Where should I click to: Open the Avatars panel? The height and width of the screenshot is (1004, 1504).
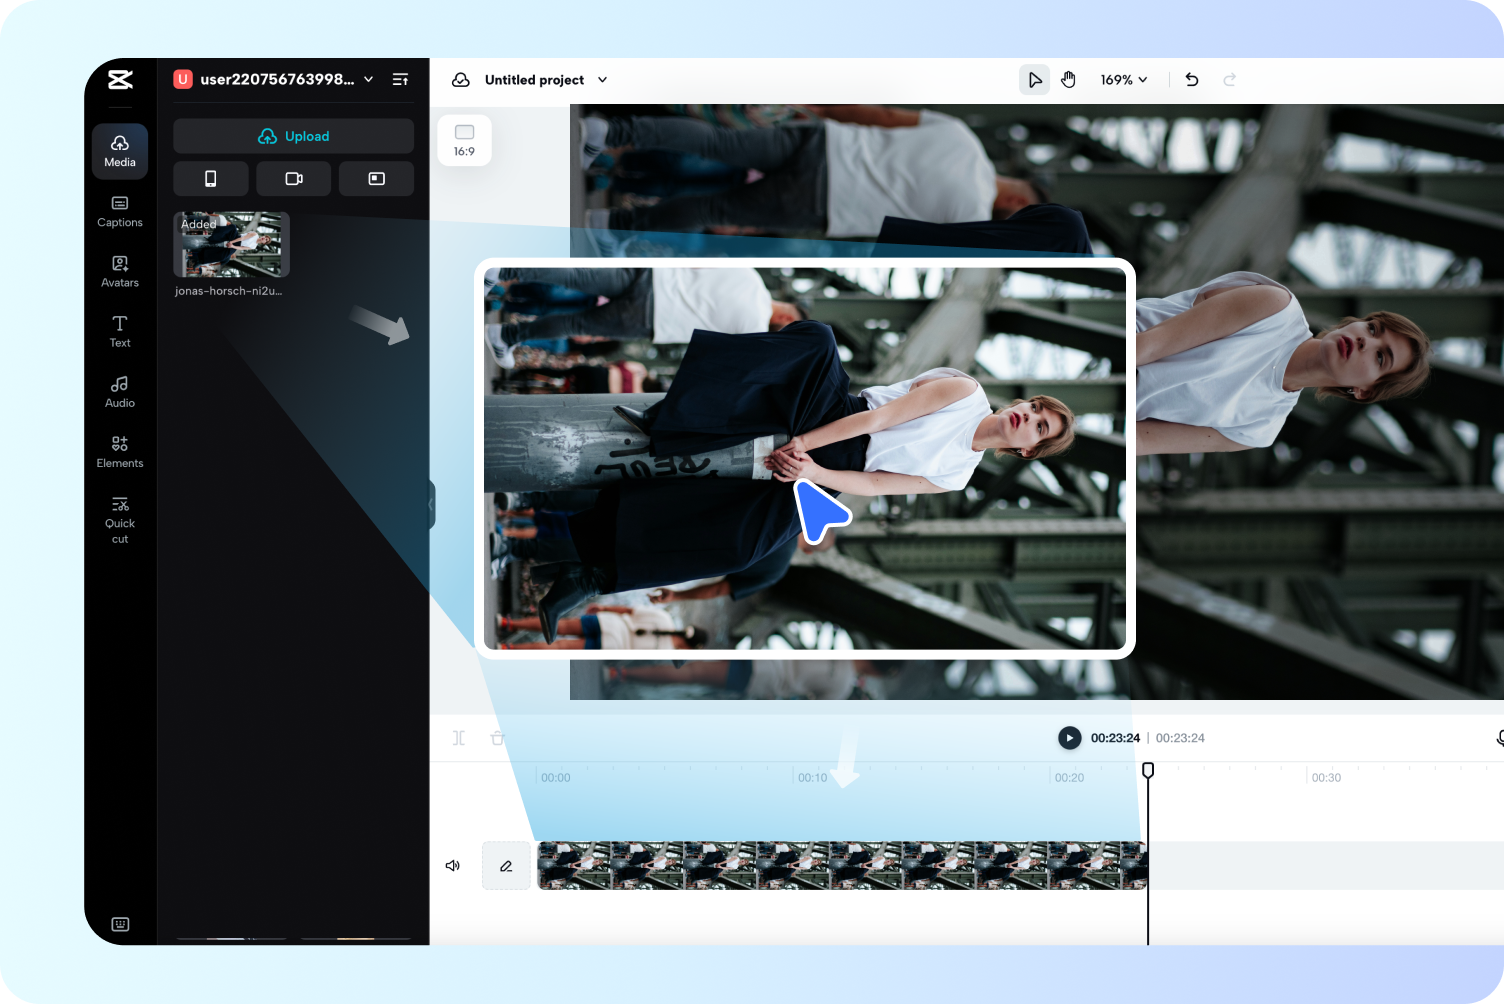(x=119, y=271)
